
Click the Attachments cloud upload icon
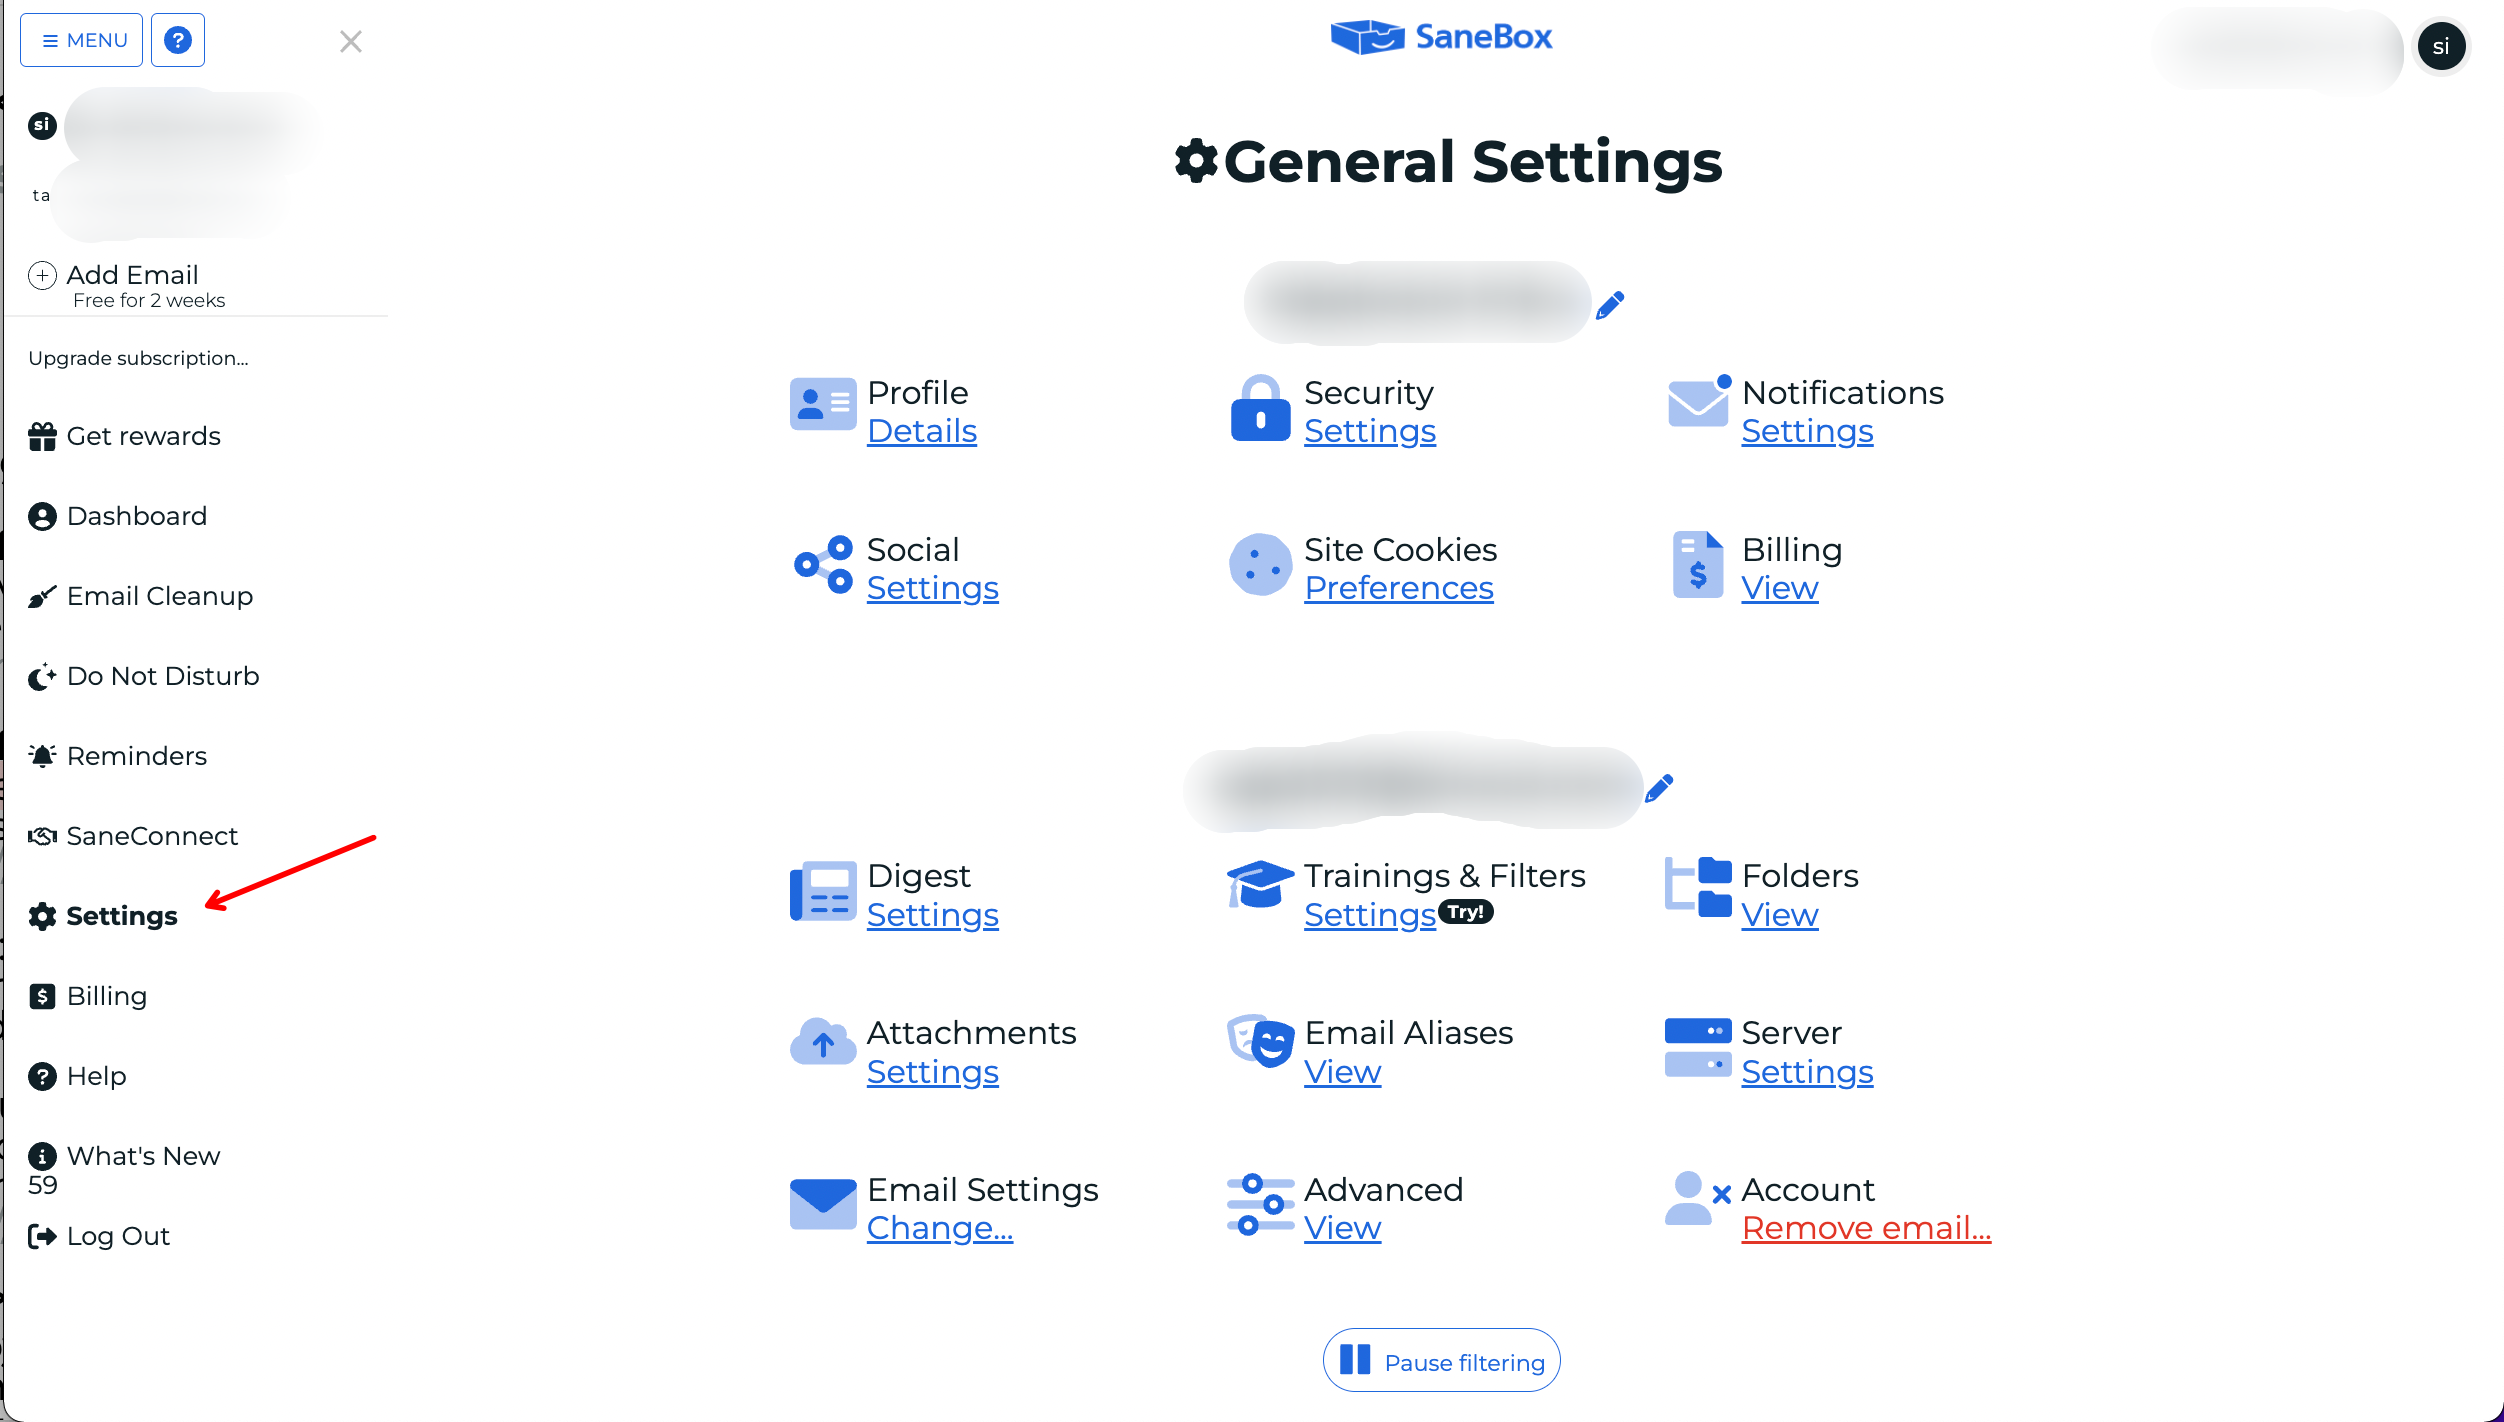823,1042
